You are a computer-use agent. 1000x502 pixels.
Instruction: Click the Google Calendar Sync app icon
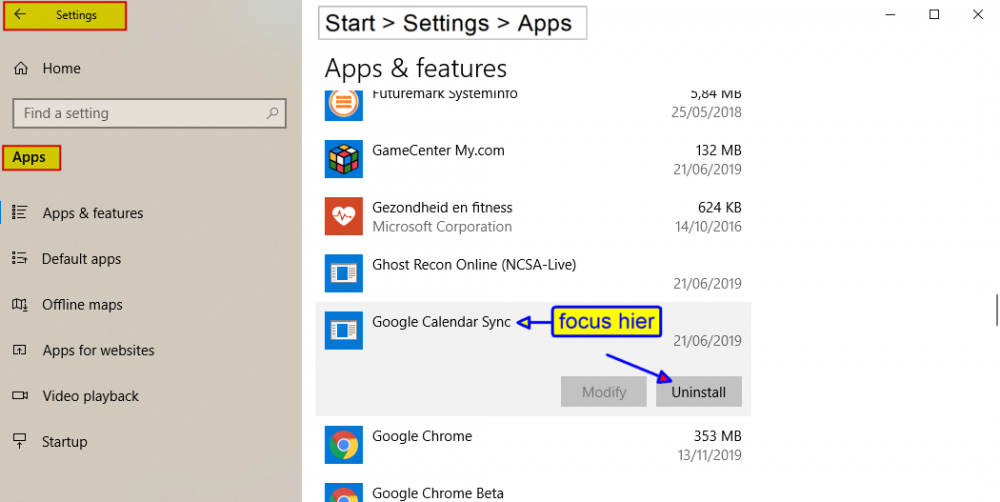click(x=344, y=330)
